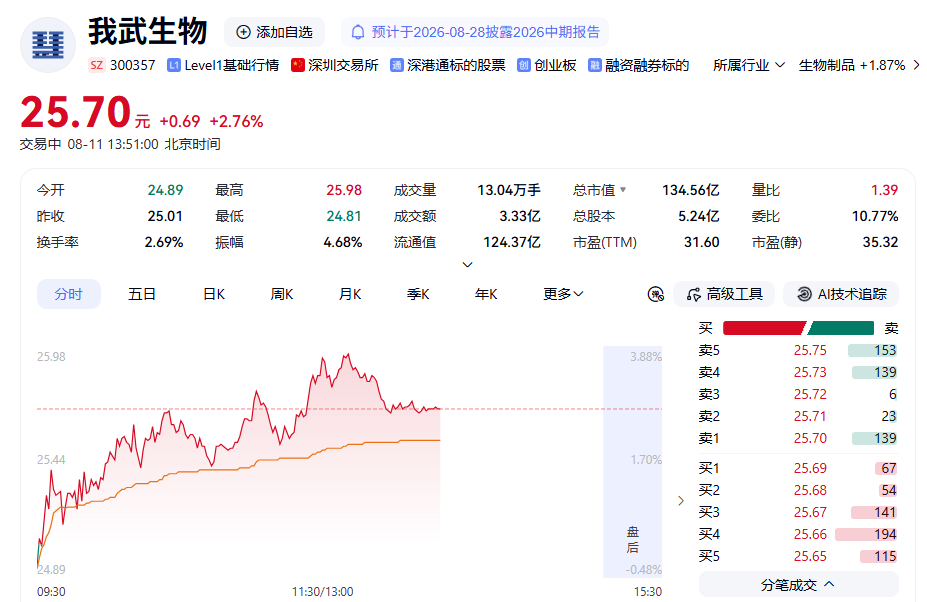
Task: Open the 我武生物 company logo
Action: (48, 45)
